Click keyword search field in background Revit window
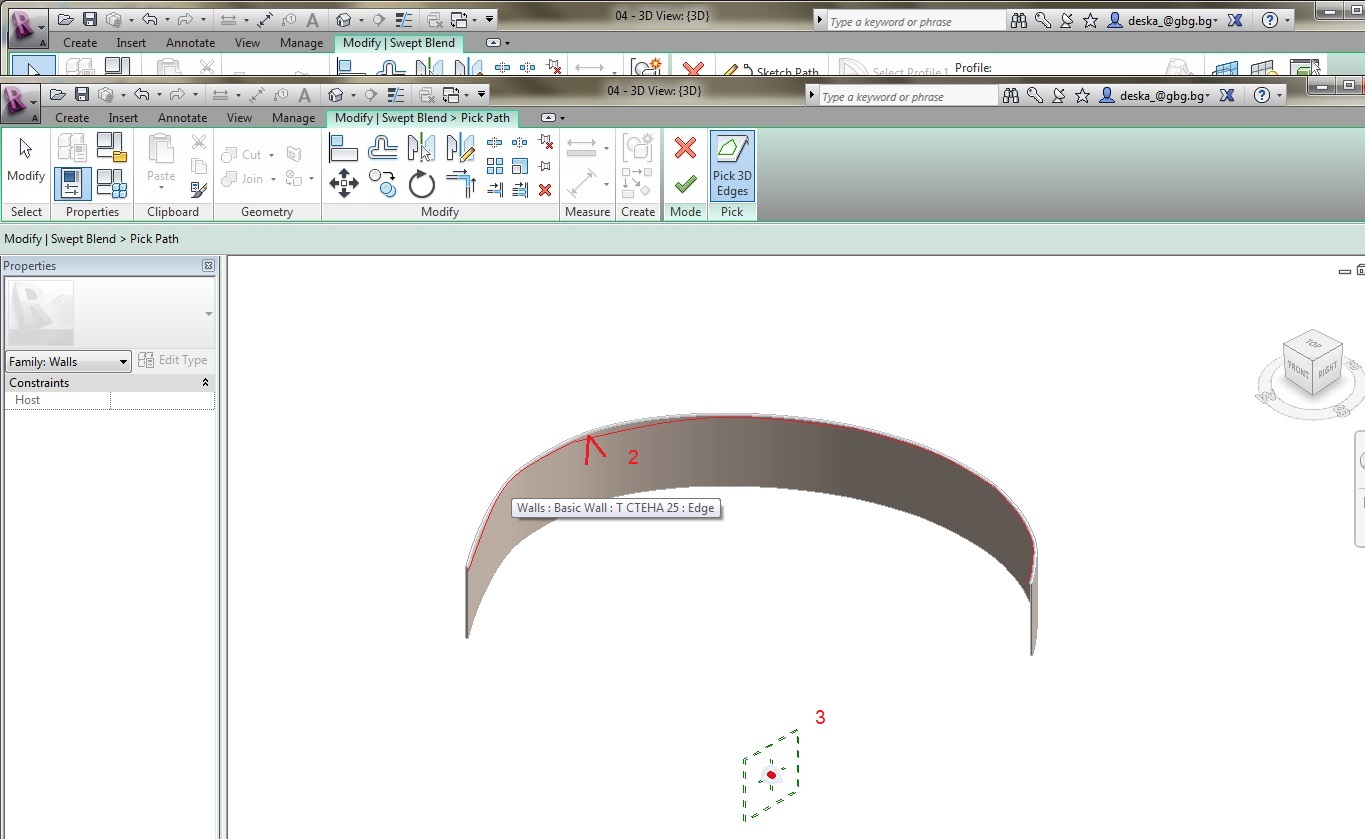The height and width of the screenshot is (839, 1365). (x=916, y=22)
